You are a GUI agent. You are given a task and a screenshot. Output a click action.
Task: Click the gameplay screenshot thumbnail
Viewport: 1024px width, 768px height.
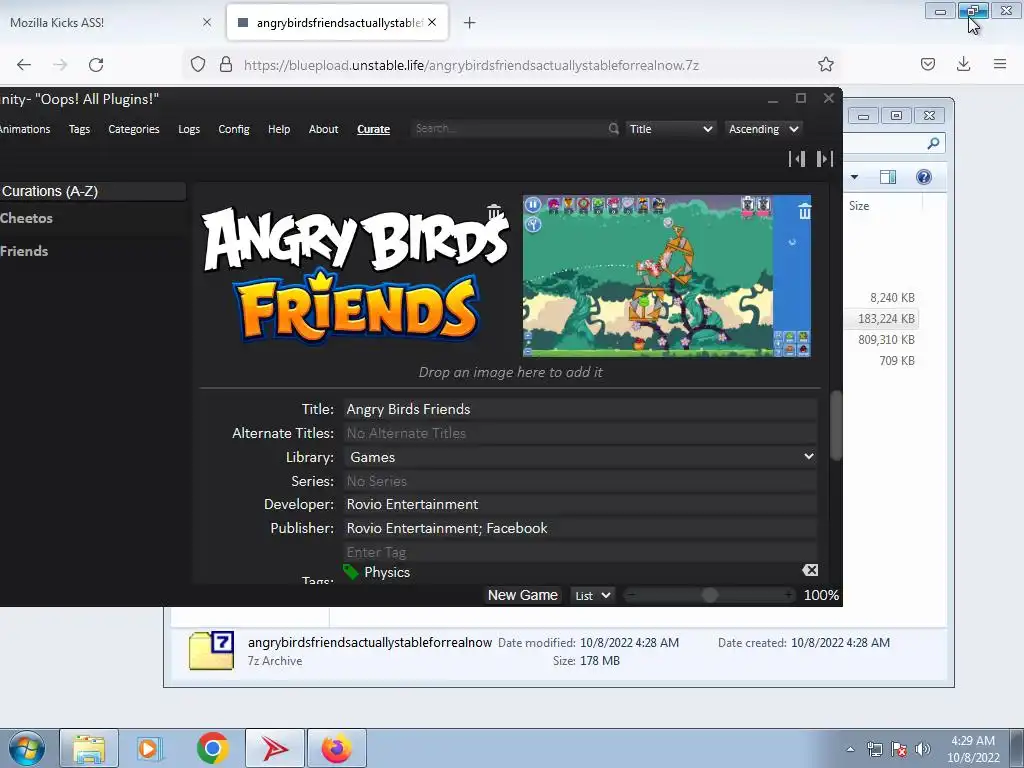[667, 276]
